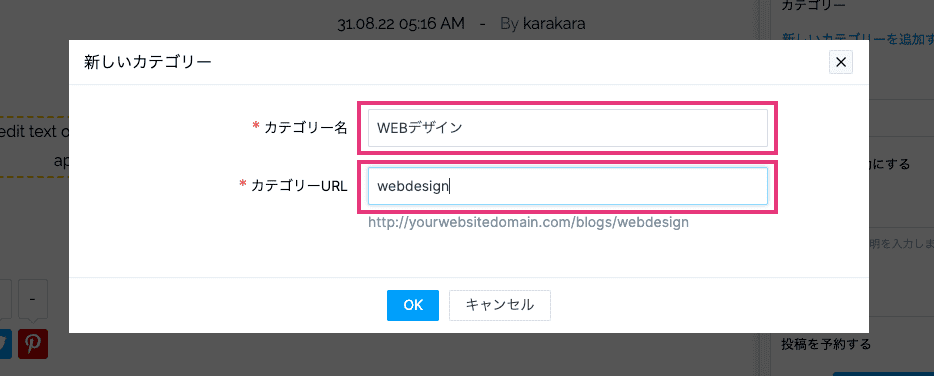Click the Pinterest count bubble showing dash
934x376 pixels.
pyautogui.click(x=33, y=299)
